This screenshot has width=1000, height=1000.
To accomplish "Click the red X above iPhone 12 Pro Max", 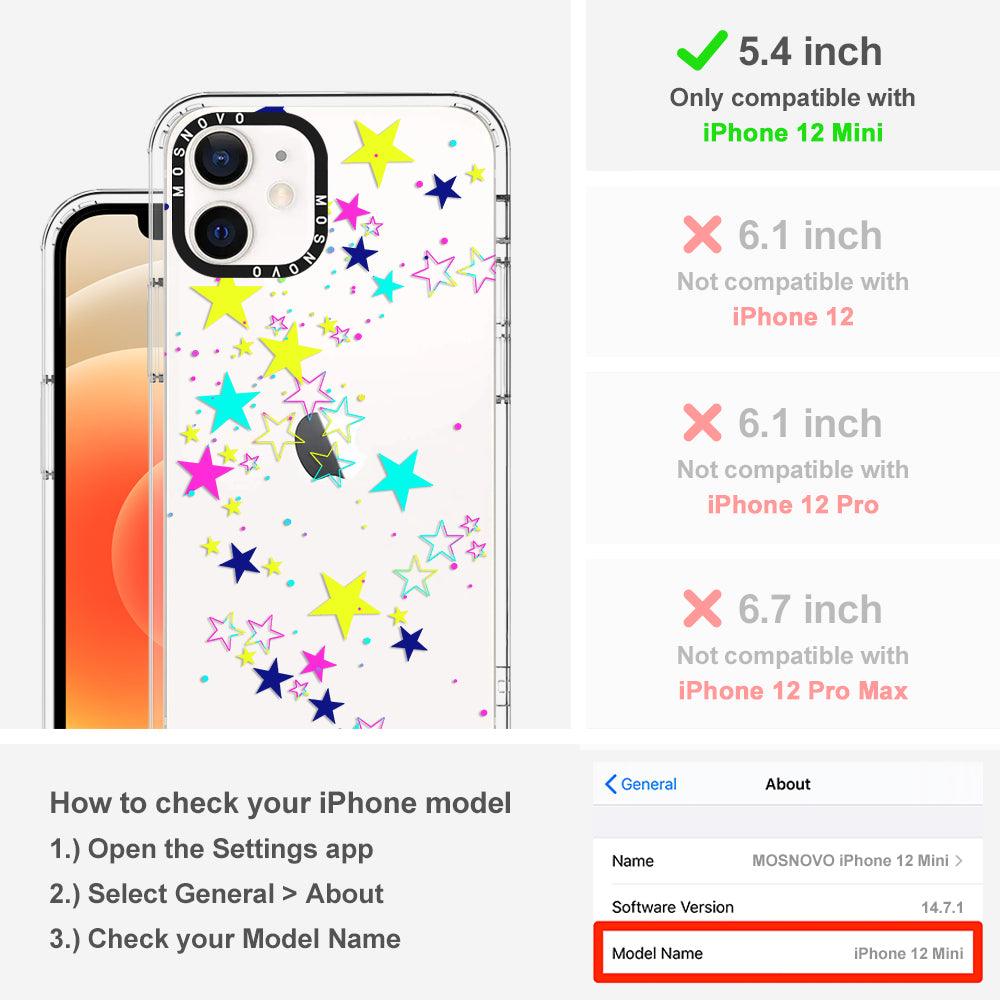I will pyautogui.click(x=702, y=608).
